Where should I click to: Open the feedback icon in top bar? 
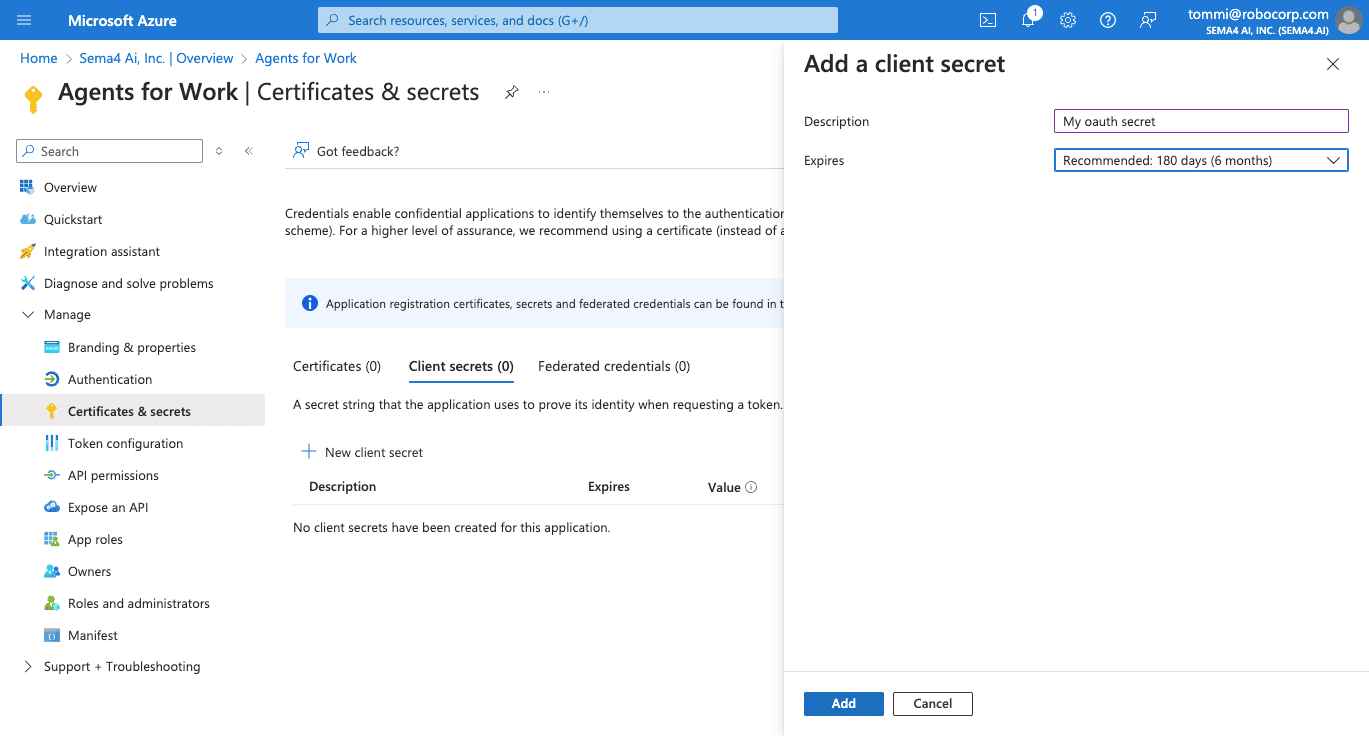(x=1148, y=20)
